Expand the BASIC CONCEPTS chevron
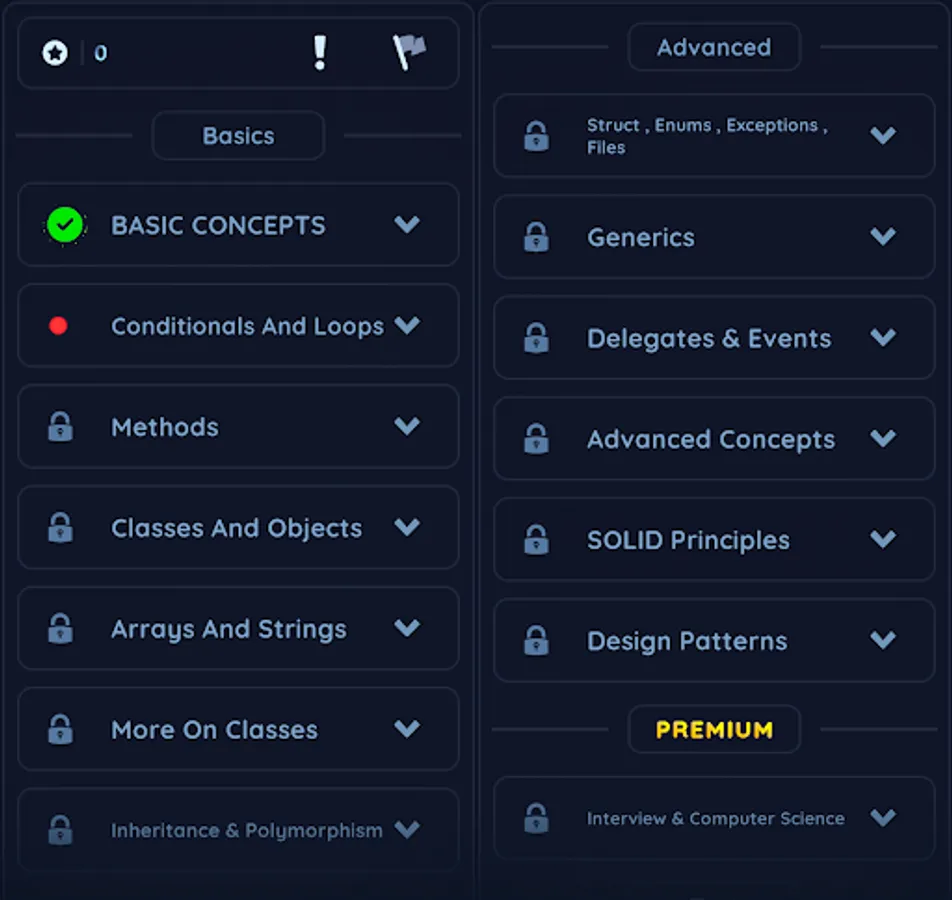Screen dimensions: 952x900 point(407,226)
